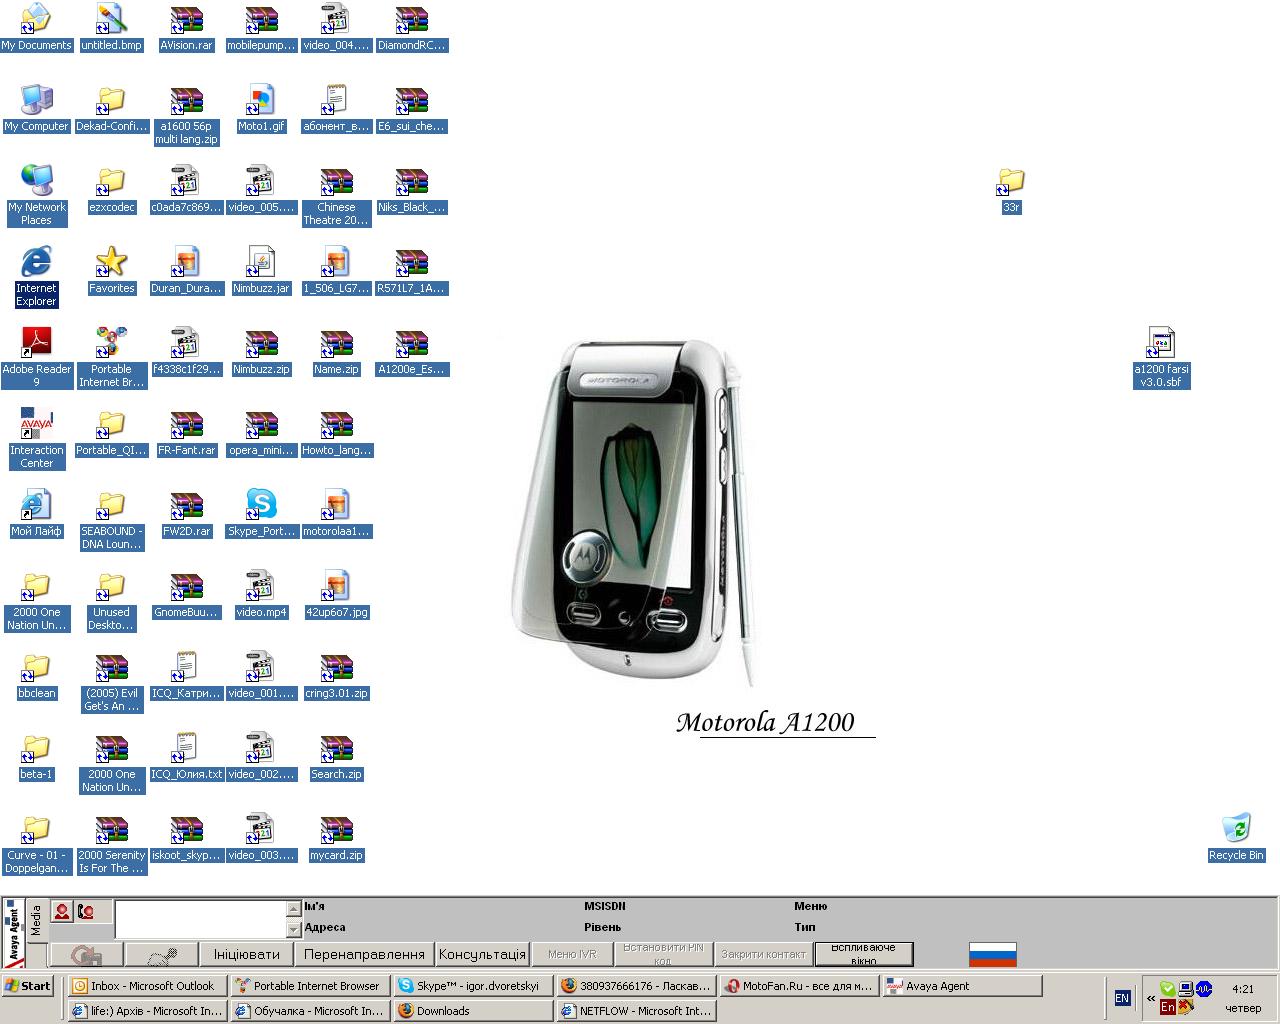Switch to the Media tab in Avaya Agent
This screenshot has height=1024, width=1280.
coord(37,920)
